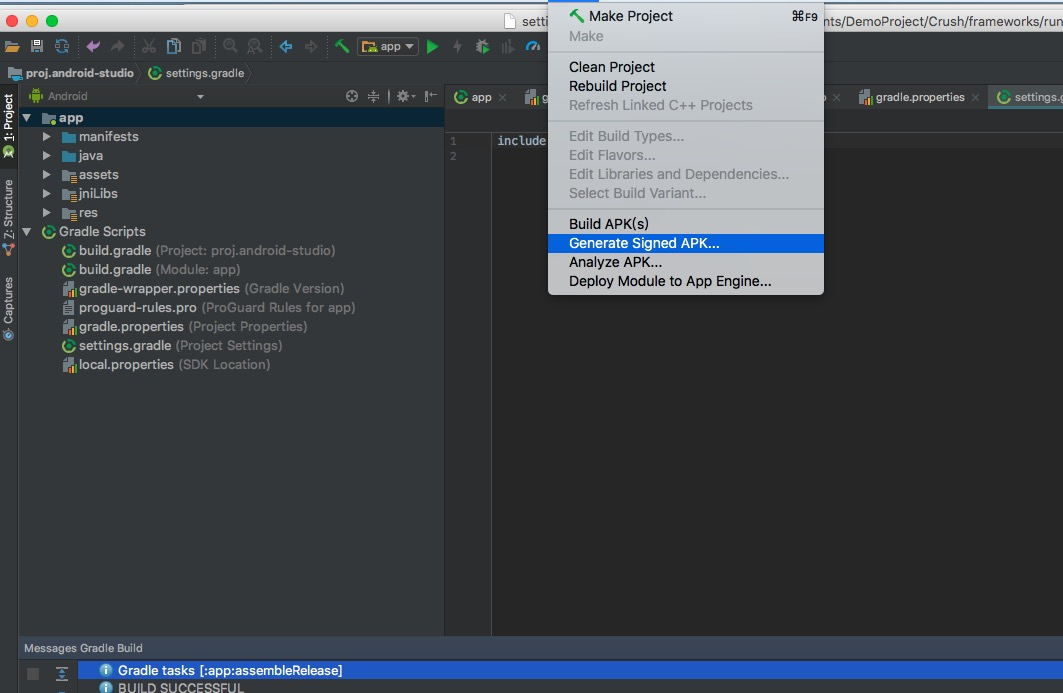Click the Apply Changes lightning icon
Viewport: 1063px width, 693px height.
(458, 47)
